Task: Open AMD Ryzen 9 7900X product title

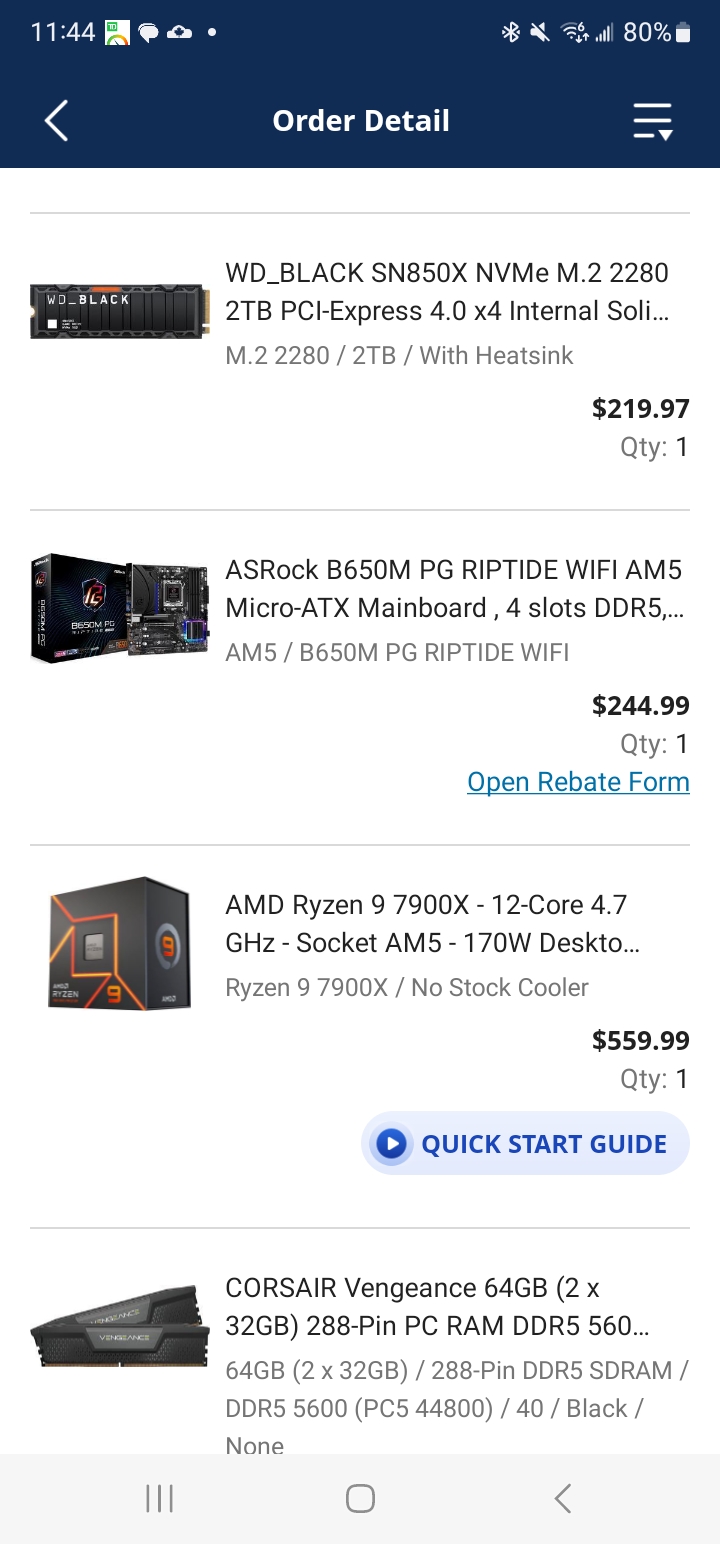Action: click(x=433, y=924)
